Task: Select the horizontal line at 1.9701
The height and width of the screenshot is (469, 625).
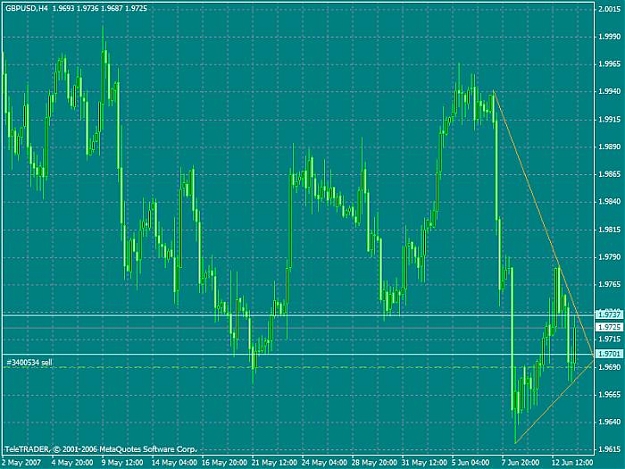Action: tap(298, 354)
